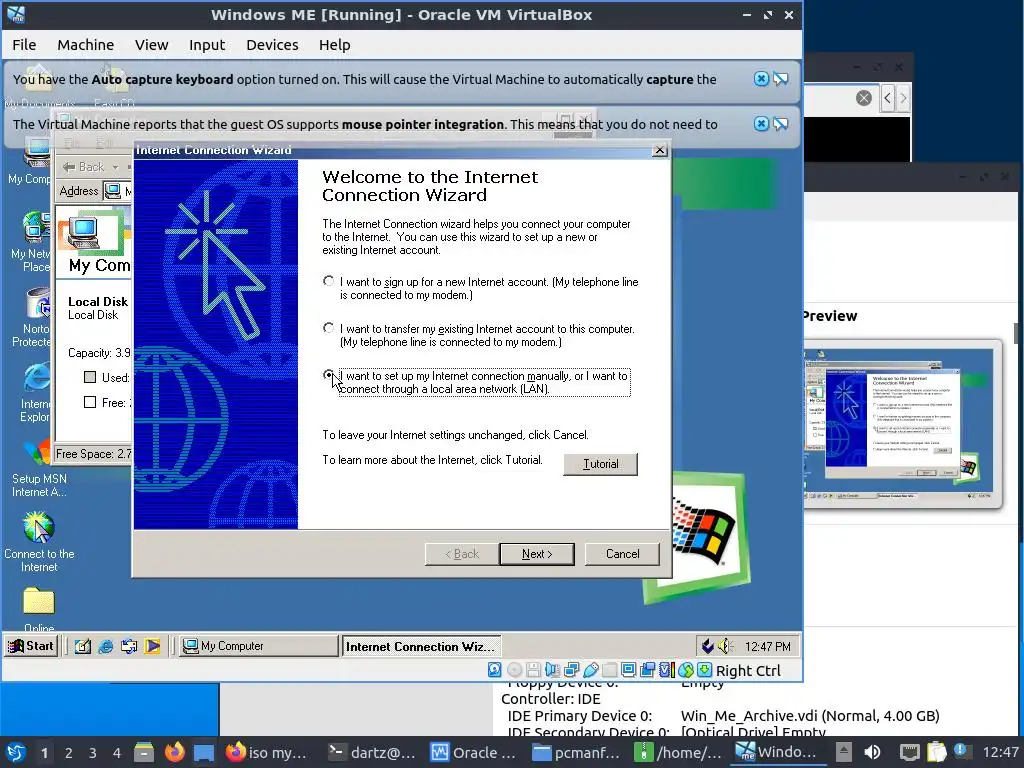The height and width of the screenshot is (768, 1024).
Task: Click the VirtualBox floppy drive indicator
Action: tap(534, 670)
